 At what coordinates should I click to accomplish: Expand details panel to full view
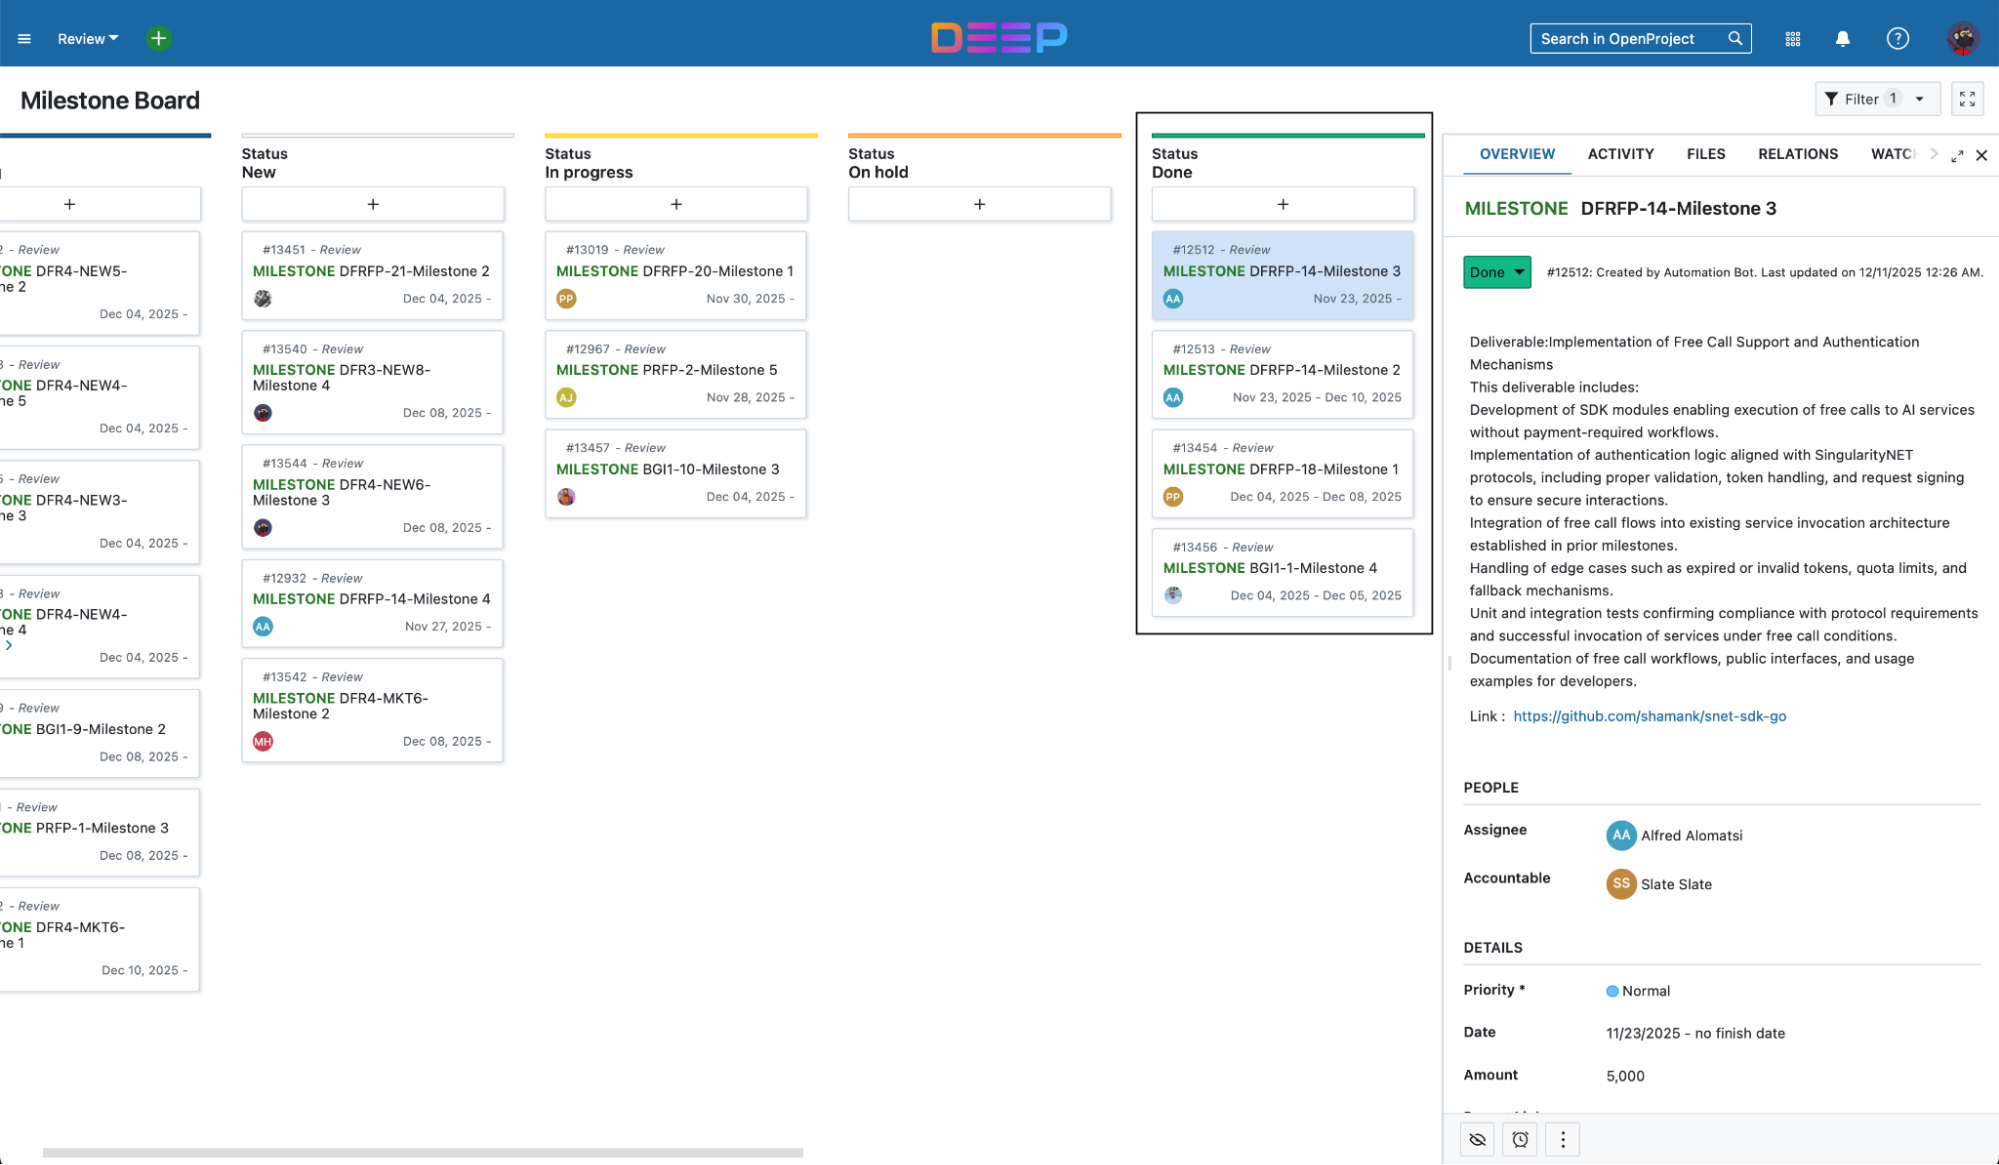pyautogui.click(x=1957, y=155)
